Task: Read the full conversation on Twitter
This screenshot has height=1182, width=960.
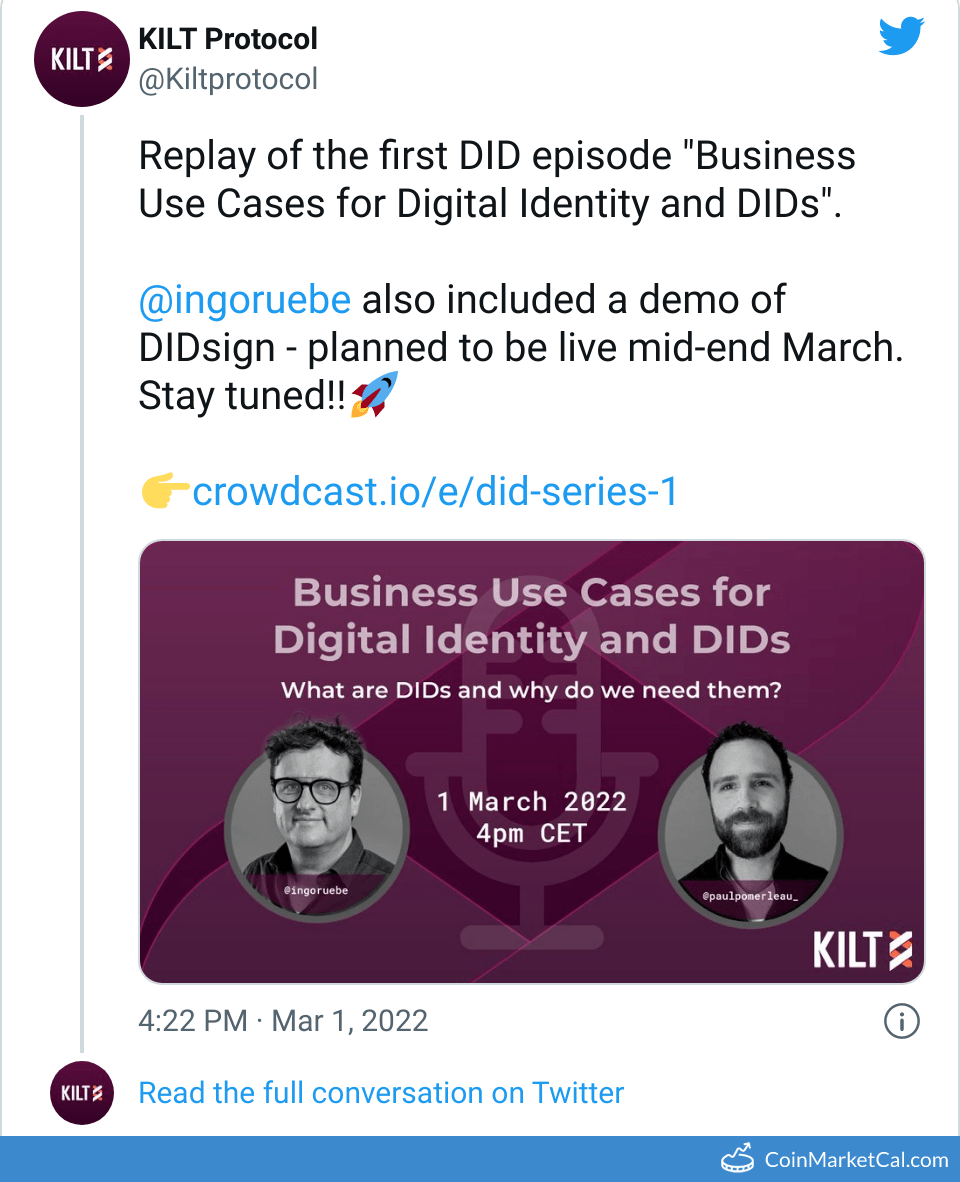Action: (x=381, y=1093)
